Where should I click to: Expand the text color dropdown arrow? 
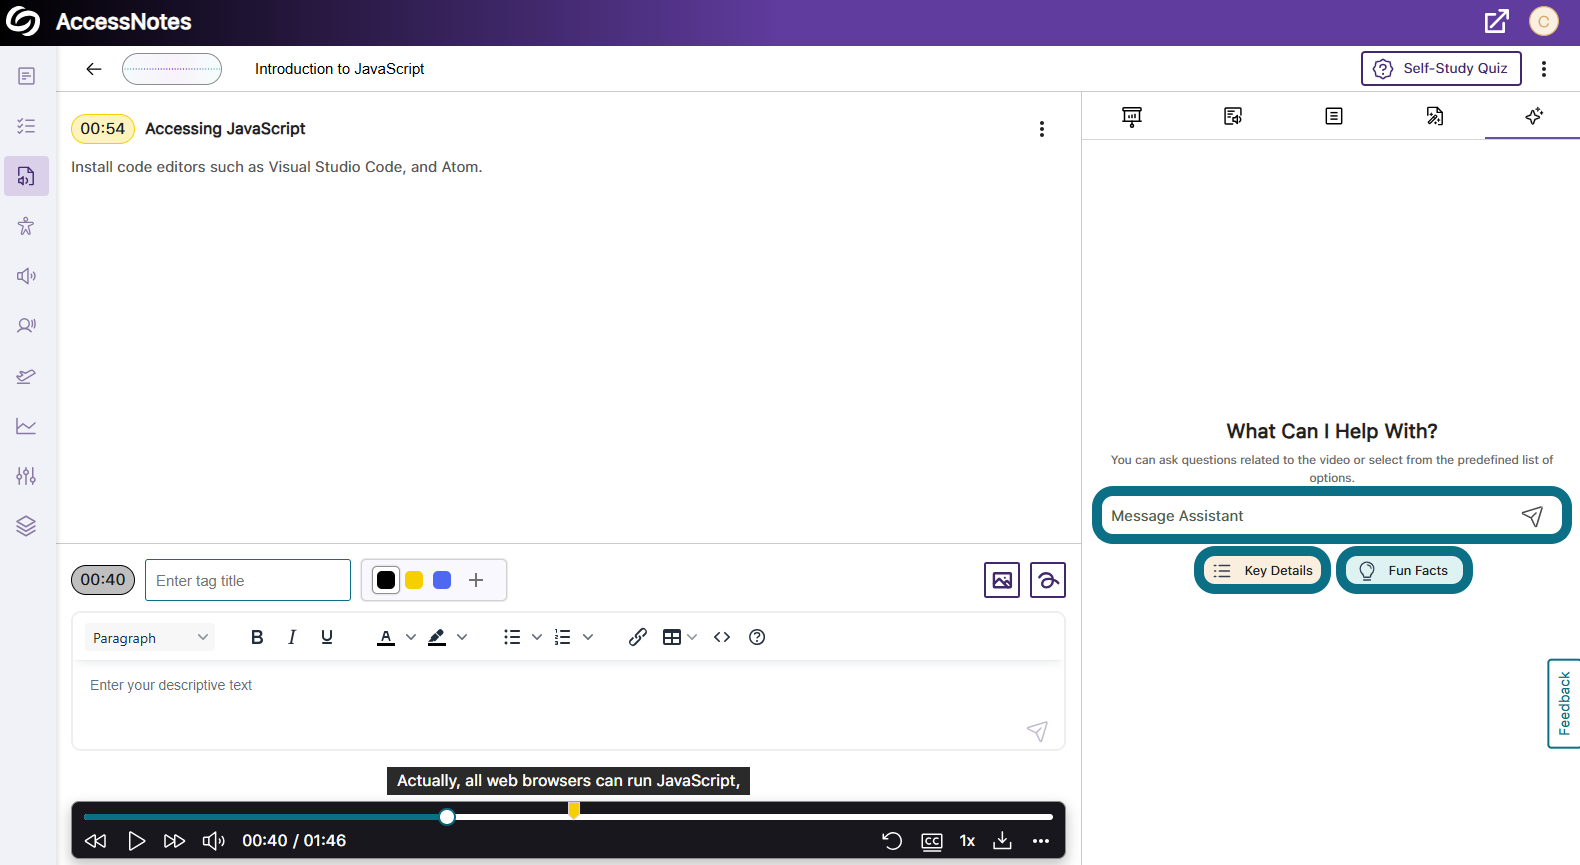pos(411,637)
